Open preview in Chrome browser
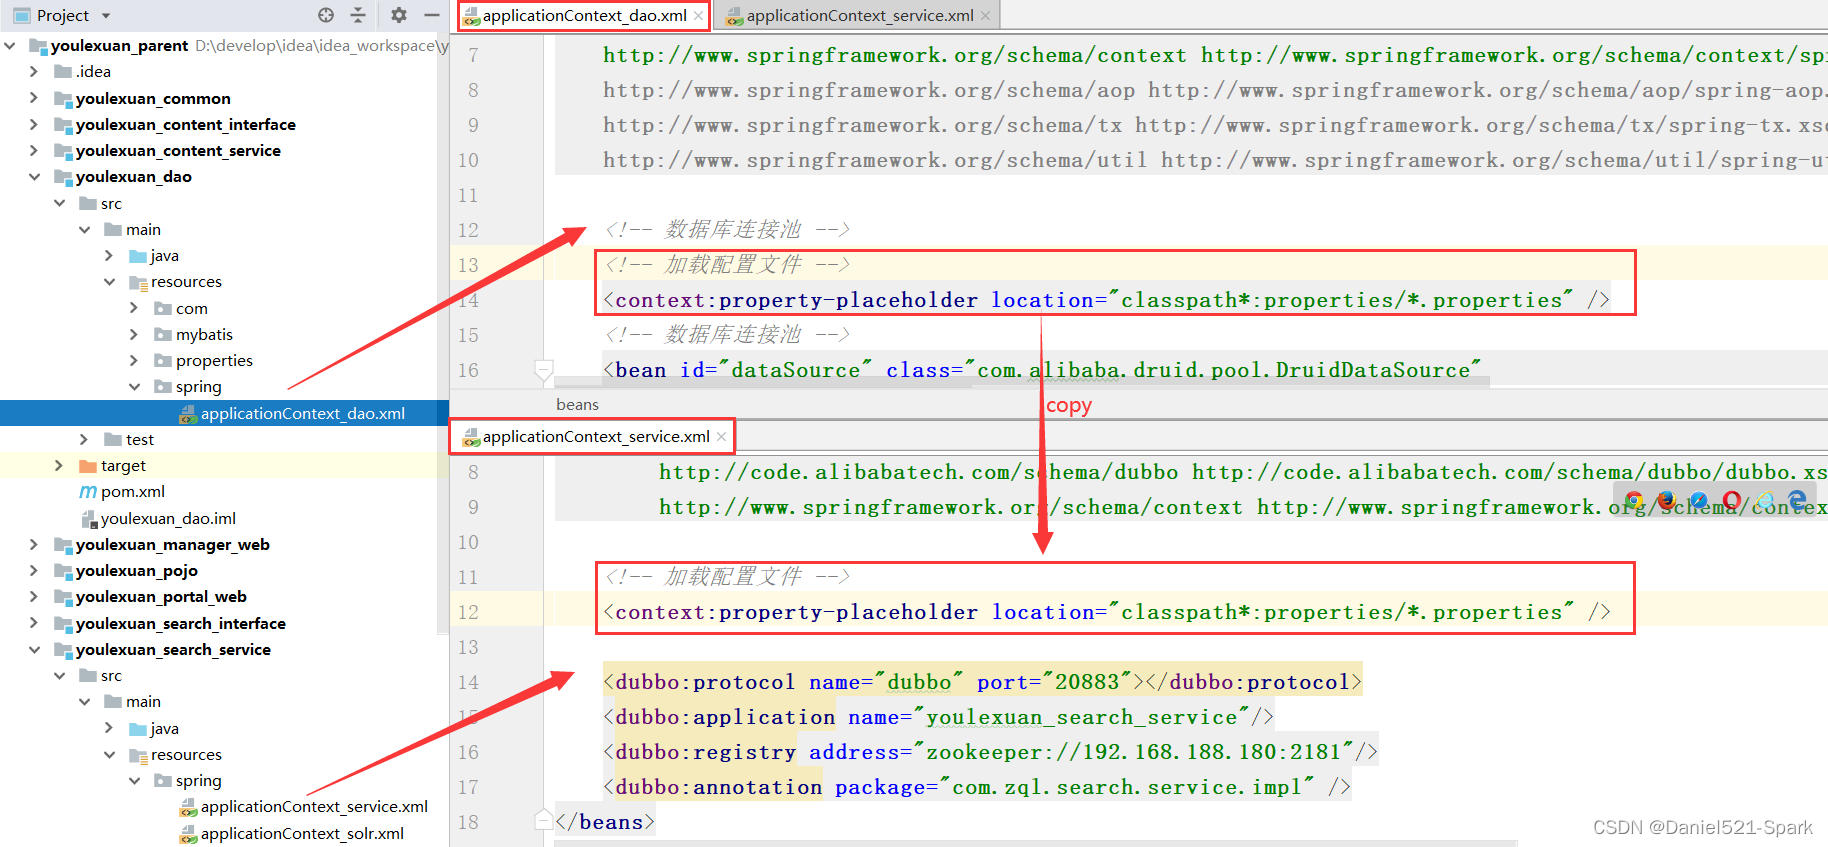 click(1634, 500)
